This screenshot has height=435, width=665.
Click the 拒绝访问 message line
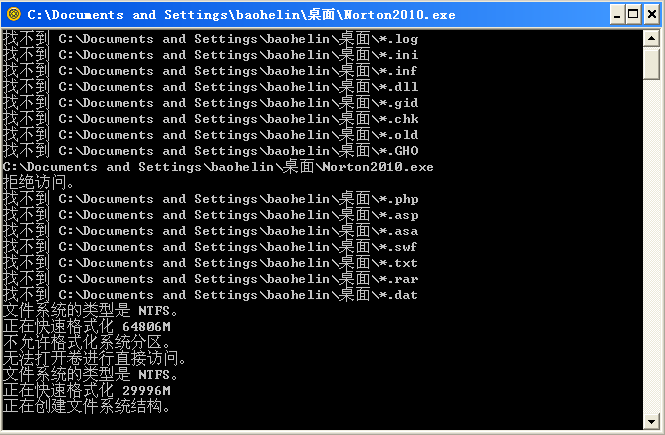pyautogui.click(x=40, y=183)
